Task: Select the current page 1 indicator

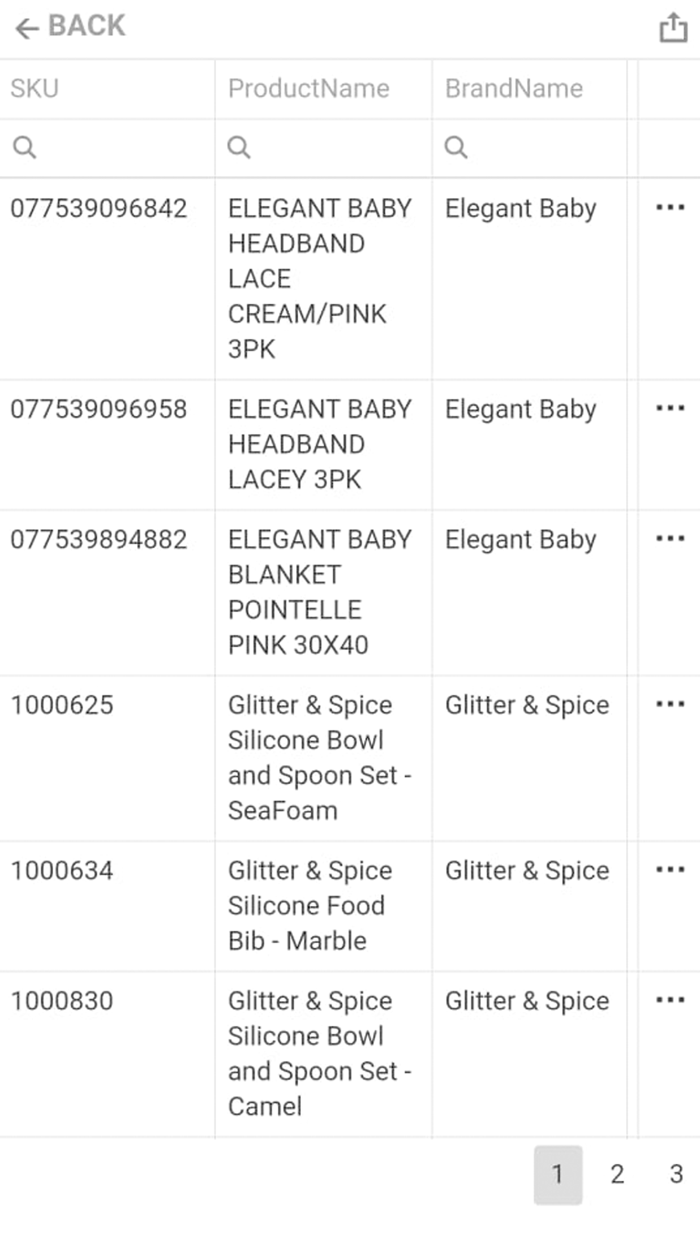Action: [x=558, y=1175]
